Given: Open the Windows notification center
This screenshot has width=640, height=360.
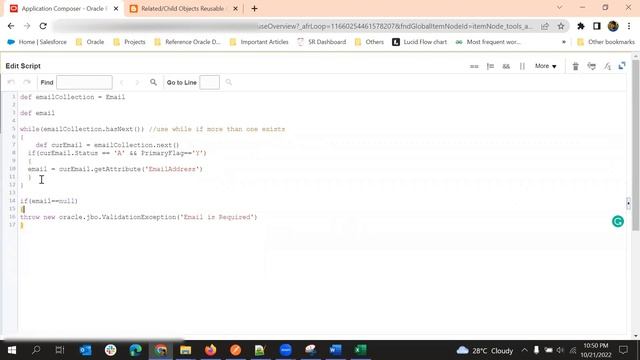Looking at the screenshot, I should click(623, 350).
